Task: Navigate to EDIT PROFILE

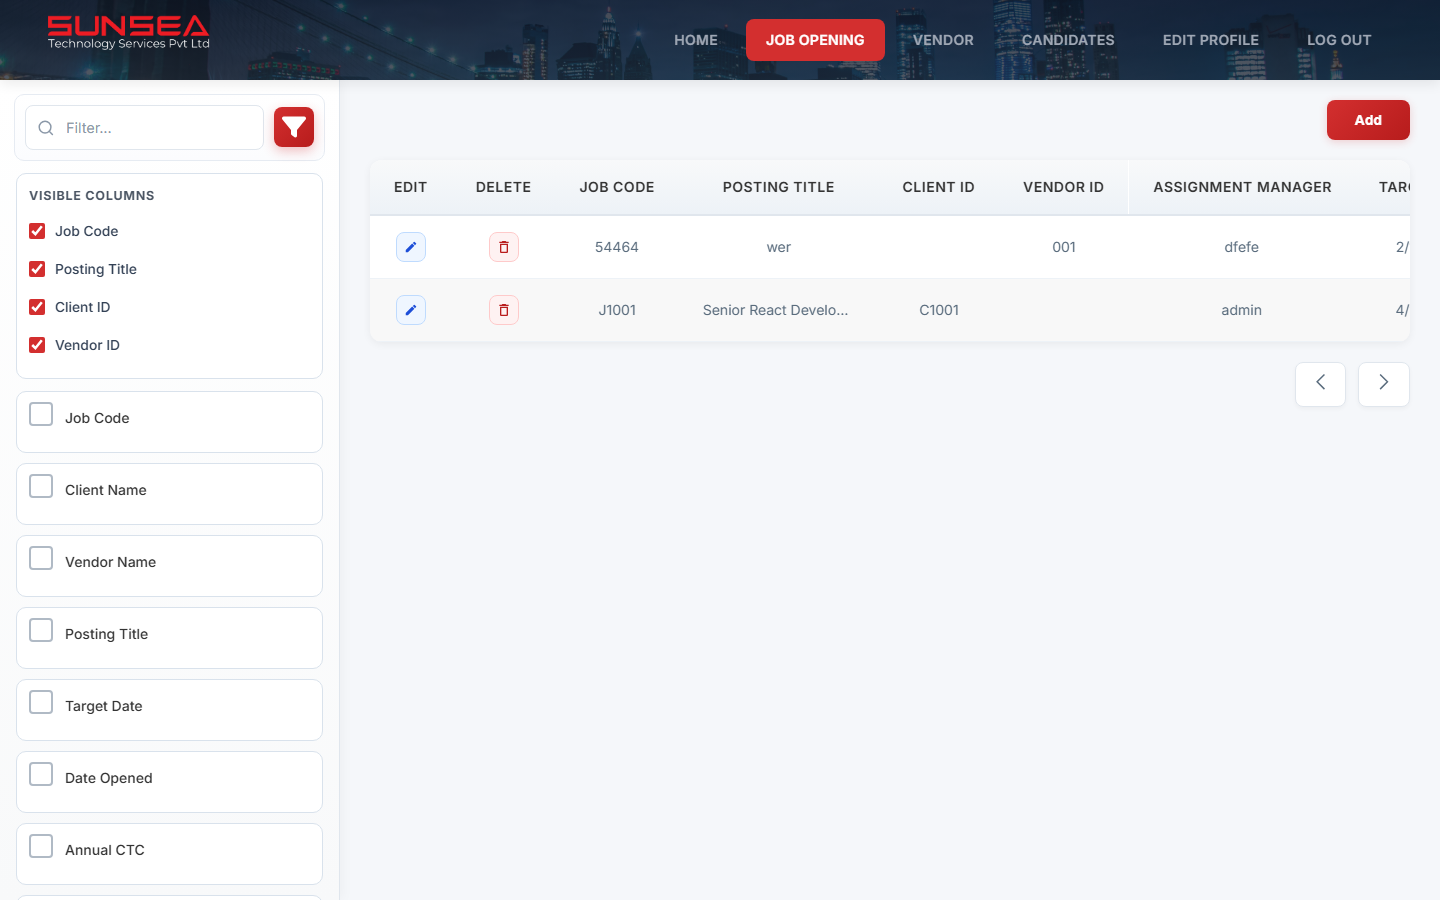Action: [1210, 40]
